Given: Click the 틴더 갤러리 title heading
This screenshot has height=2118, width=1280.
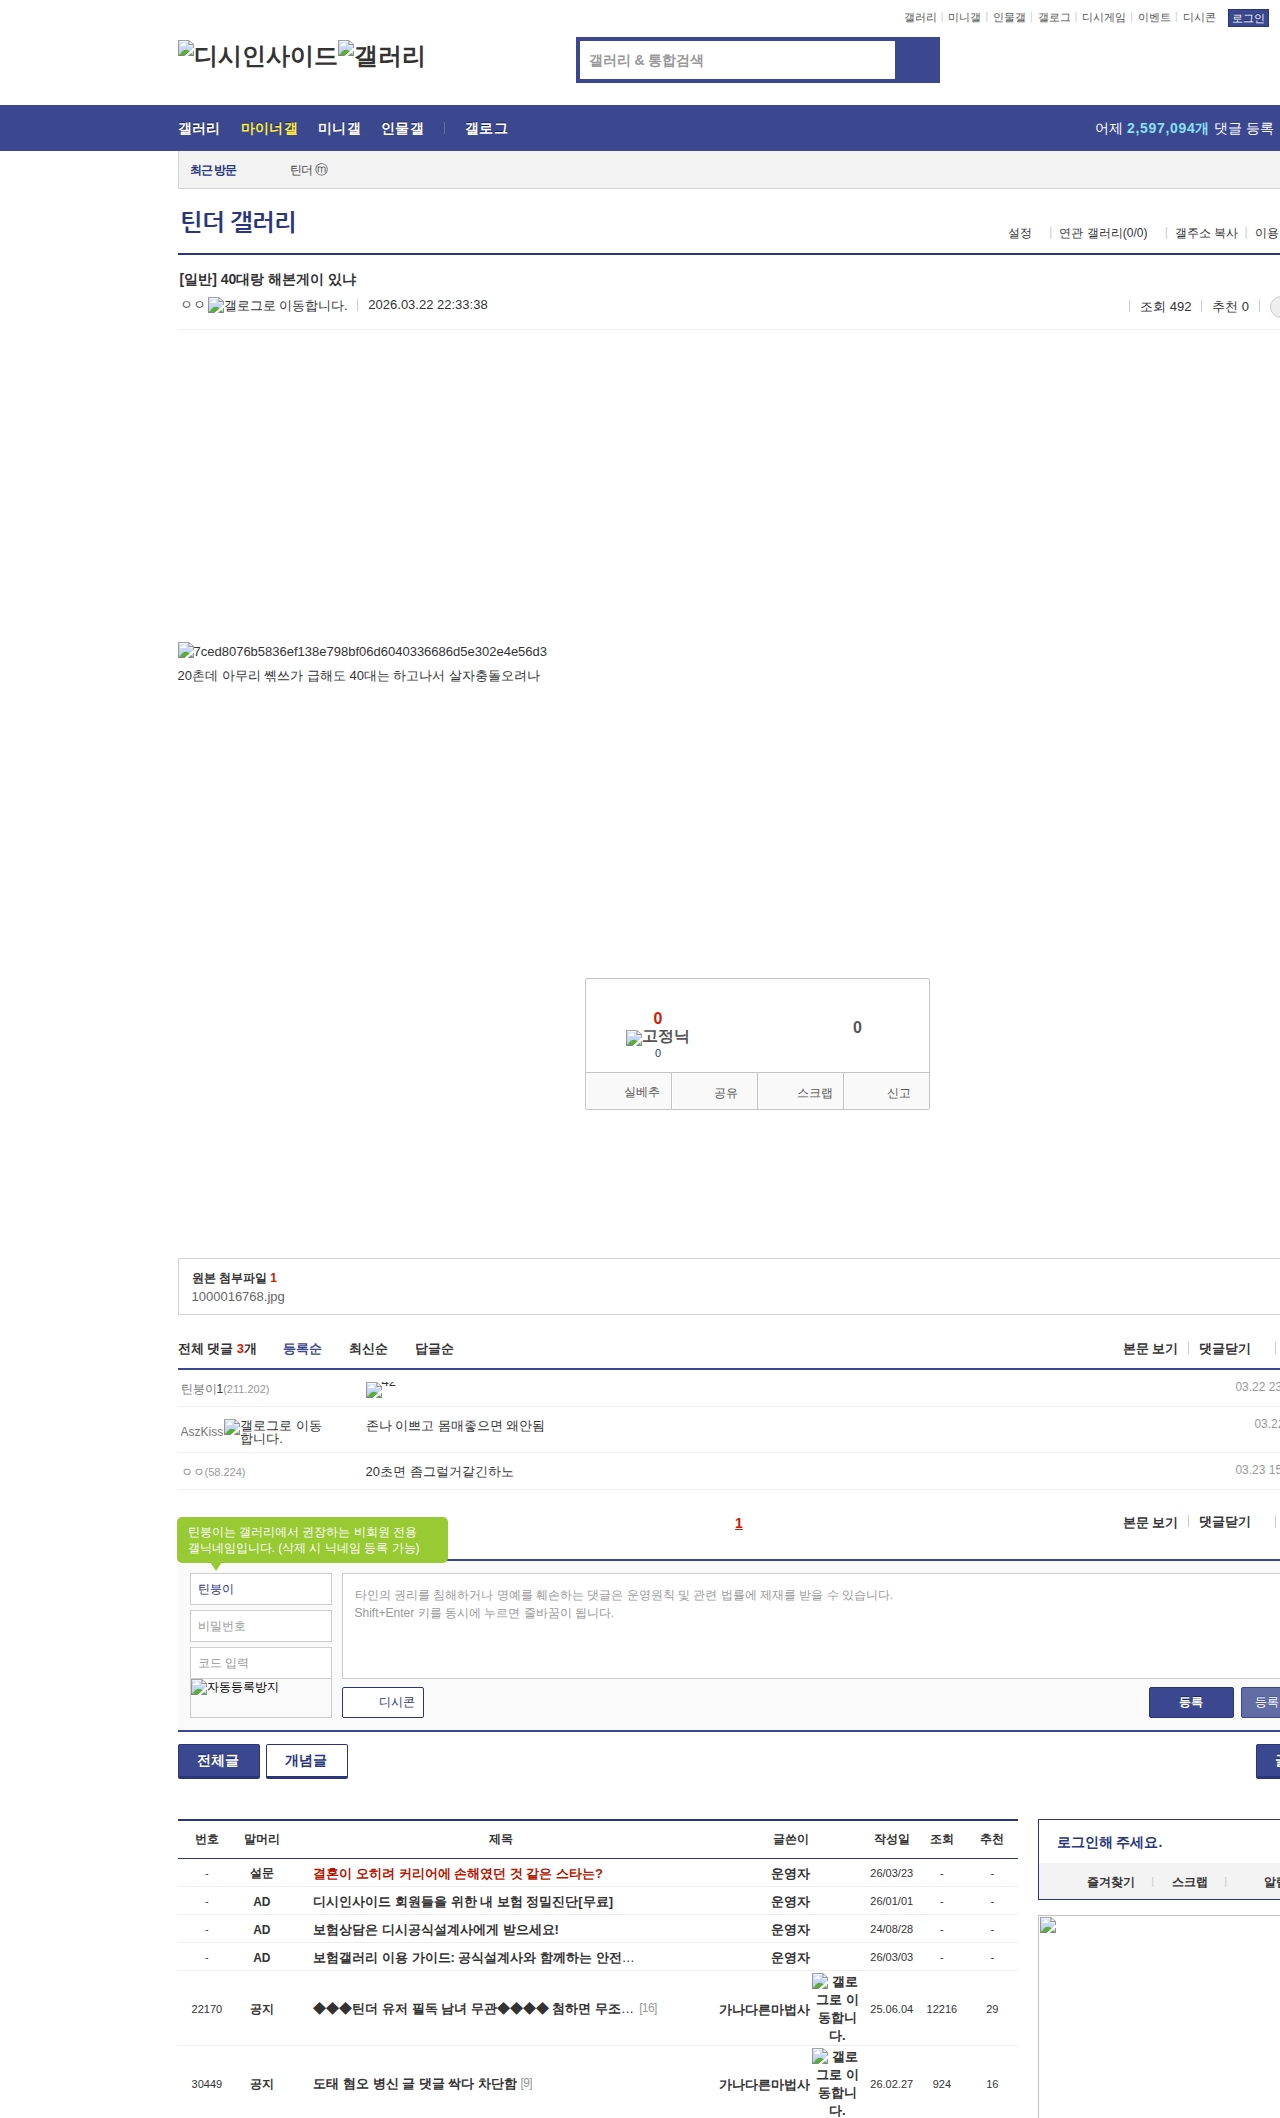Looking at the screenshot, I should point(238,222).
